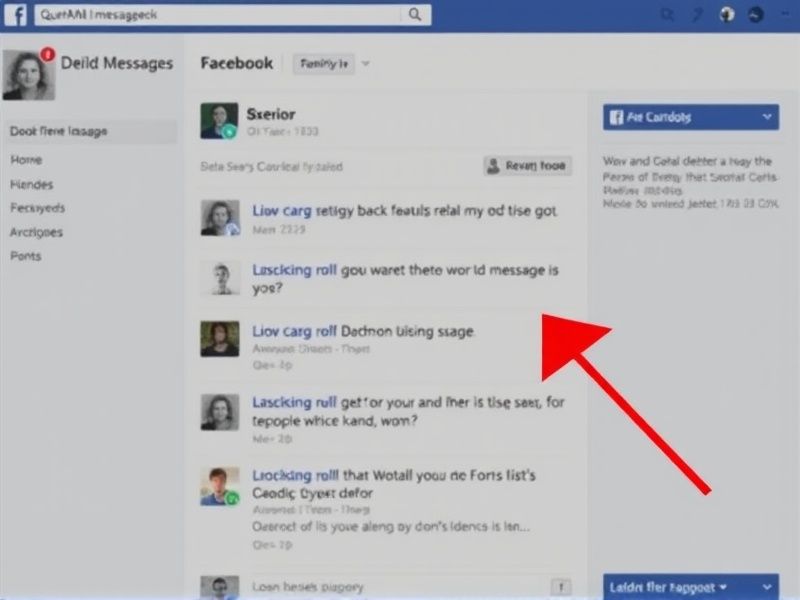Focus the top search input field
The image size is (800, 600).
(233, 15)
